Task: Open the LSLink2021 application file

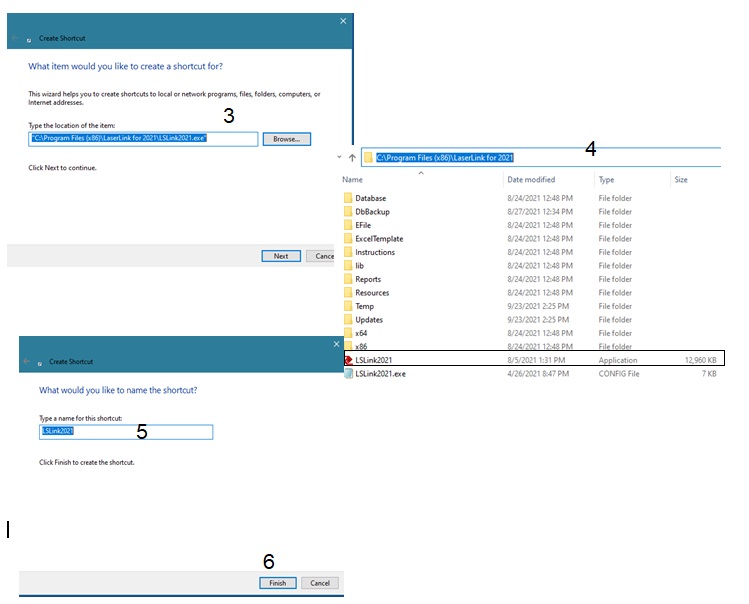Action: pyautogui.click(x=534, y=360)
